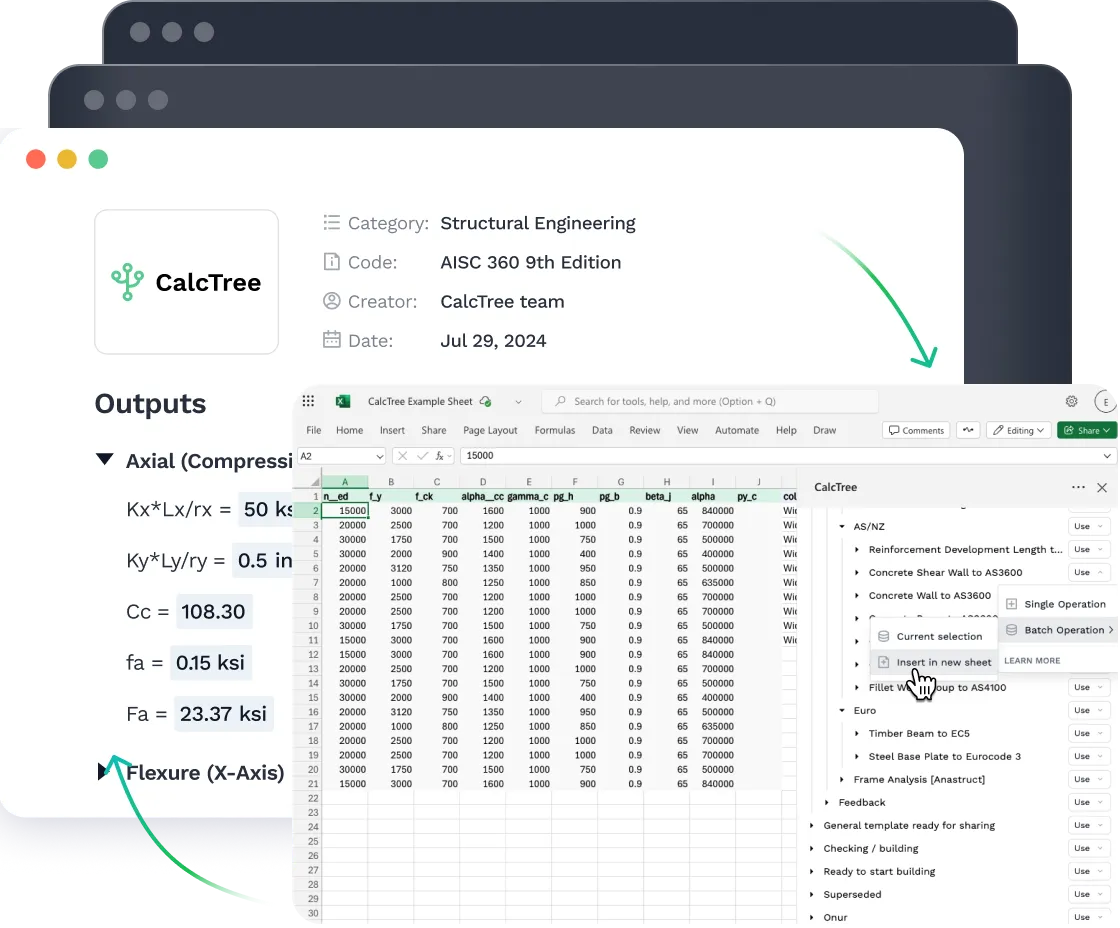This screenshot has width=1120, height=928.
Task: Open the Review tab
Action: (645, 430)
